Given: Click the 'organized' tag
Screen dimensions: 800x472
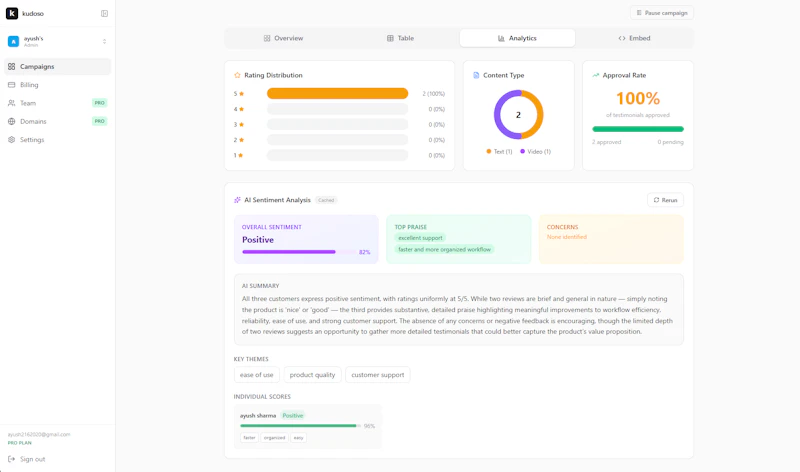Looking at the screenshot, I should point(274,438).
